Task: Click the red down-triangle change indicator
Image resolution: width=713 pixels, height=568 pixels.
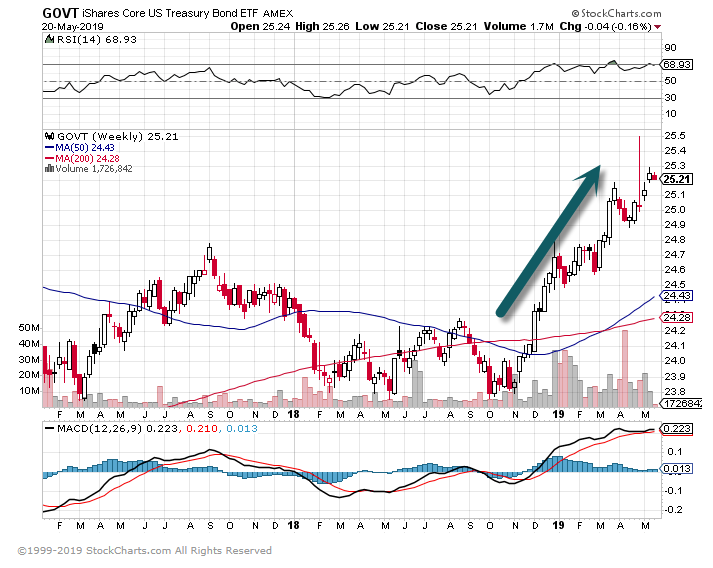Action: pyautogui.click(x=657, y=27)
